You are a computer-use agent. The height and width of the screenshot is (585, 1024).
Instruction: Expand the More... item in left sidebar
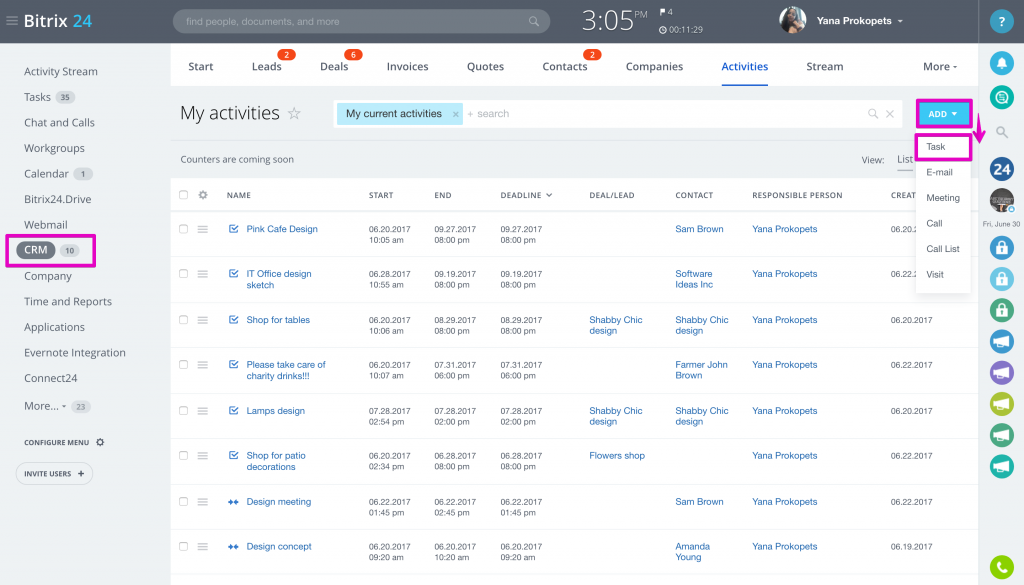45,406
